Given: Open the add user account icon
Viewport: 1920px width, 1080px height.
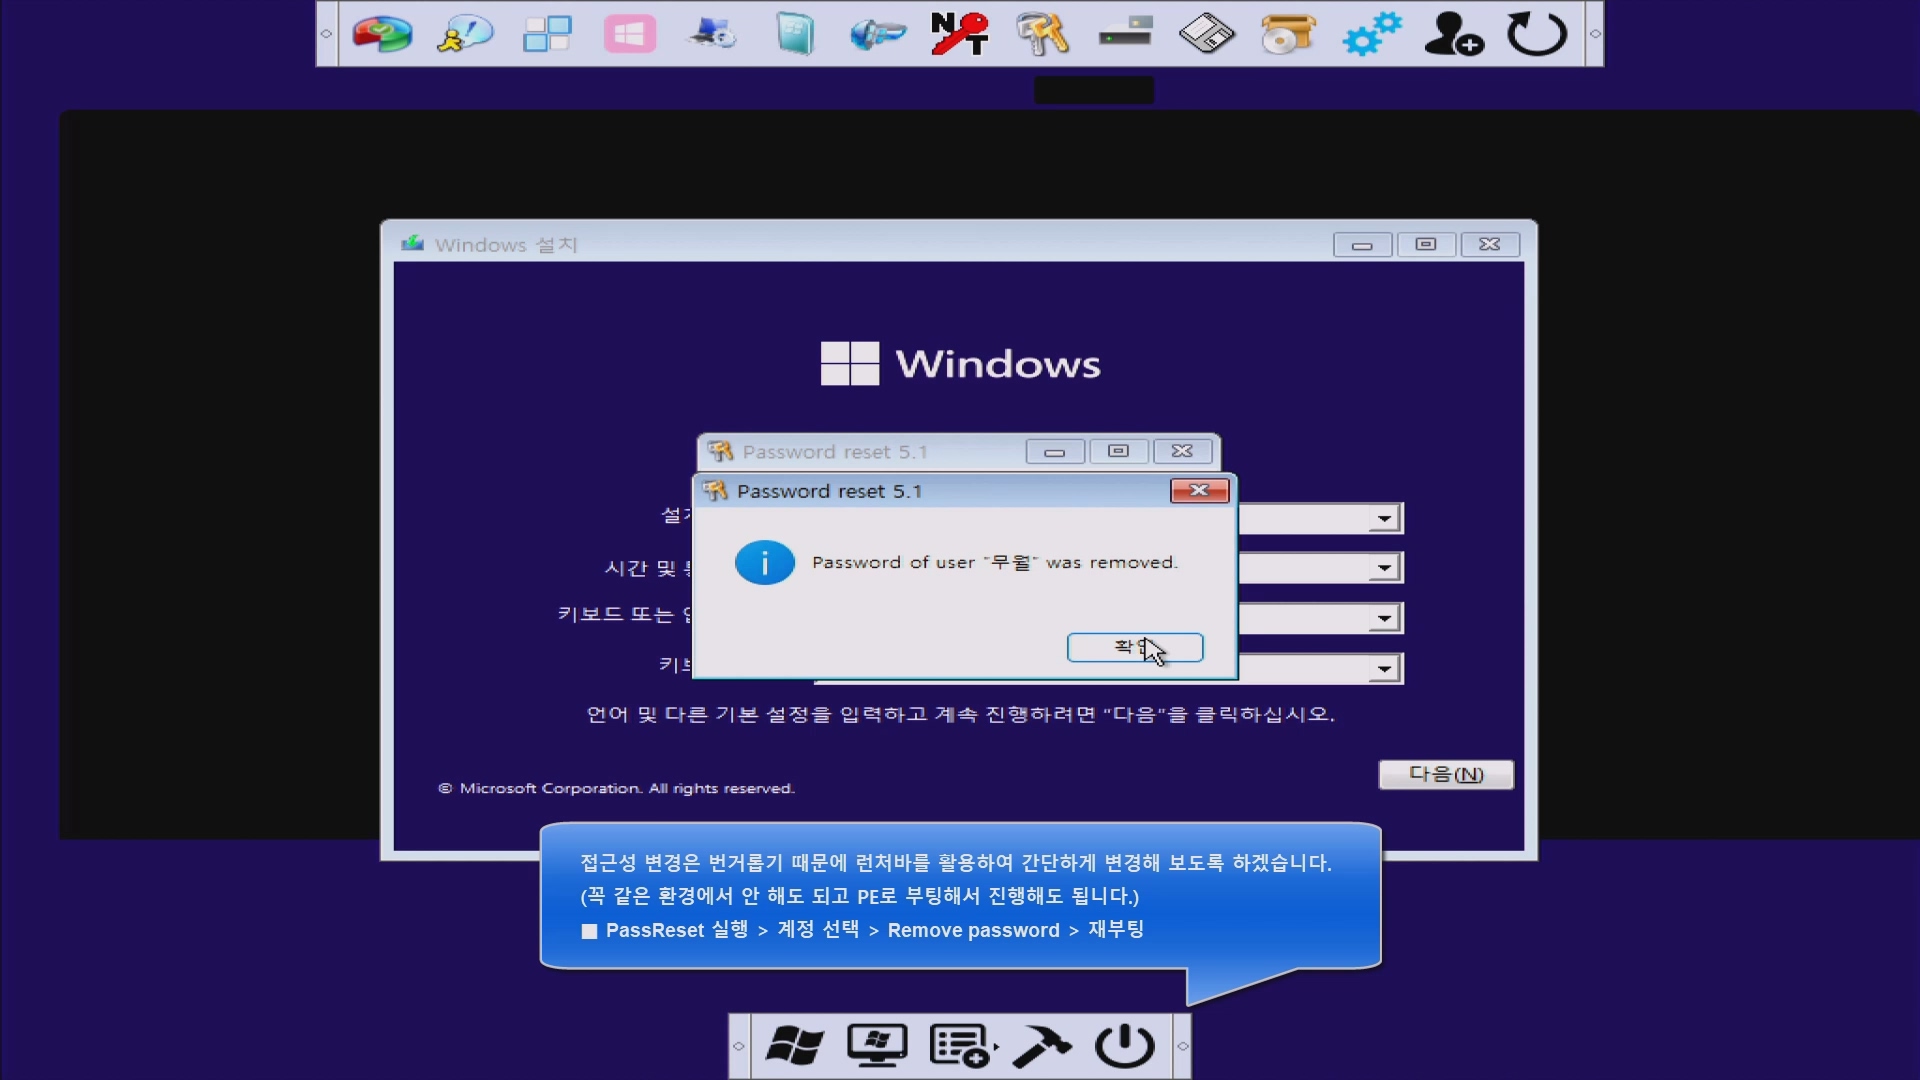Looking at the screenshot, I should click(x=1453, y=34).
